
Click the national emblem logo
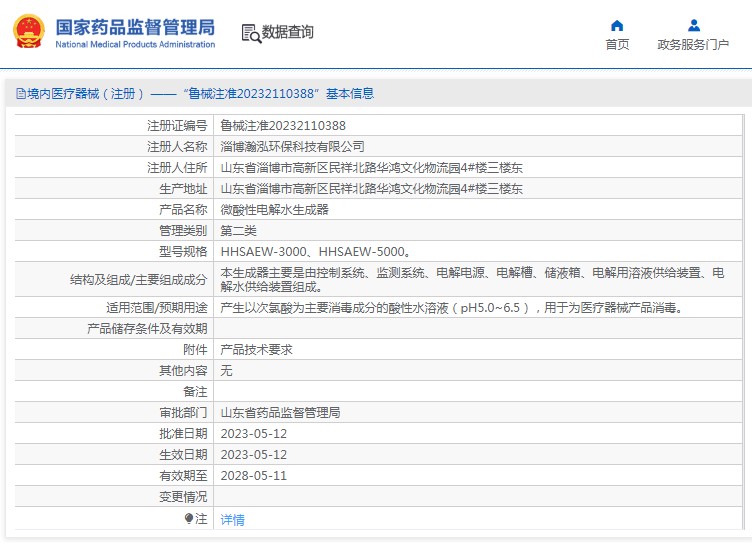29,32
